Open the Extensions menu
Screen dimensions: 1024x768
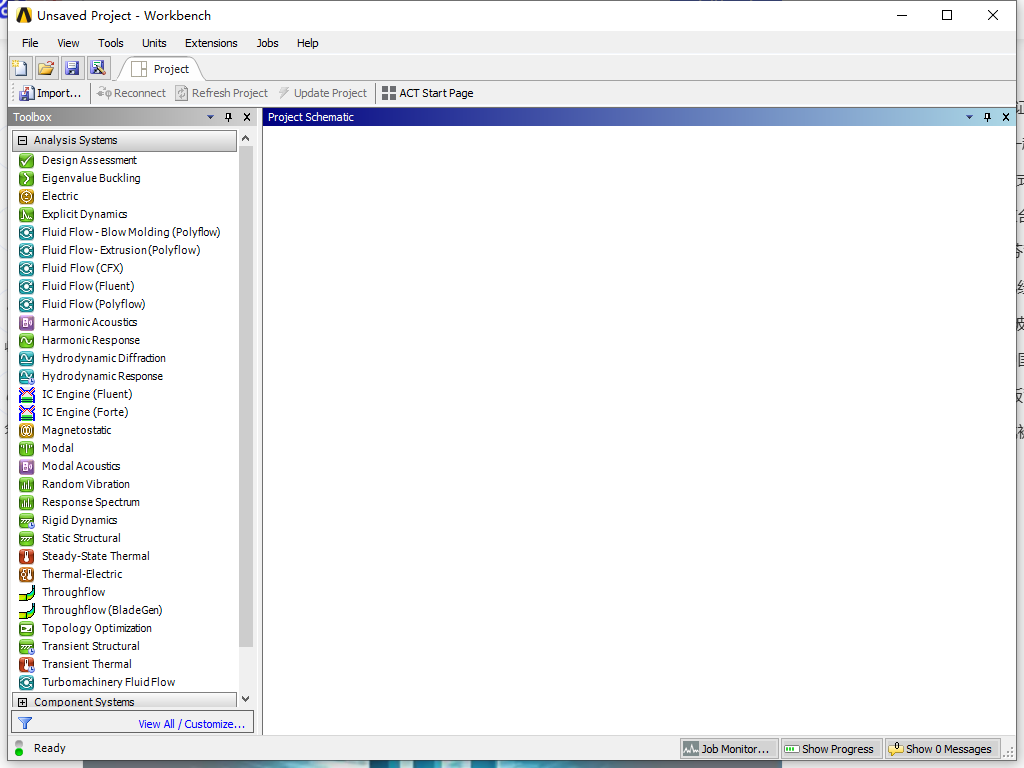[x=211, y=43]
